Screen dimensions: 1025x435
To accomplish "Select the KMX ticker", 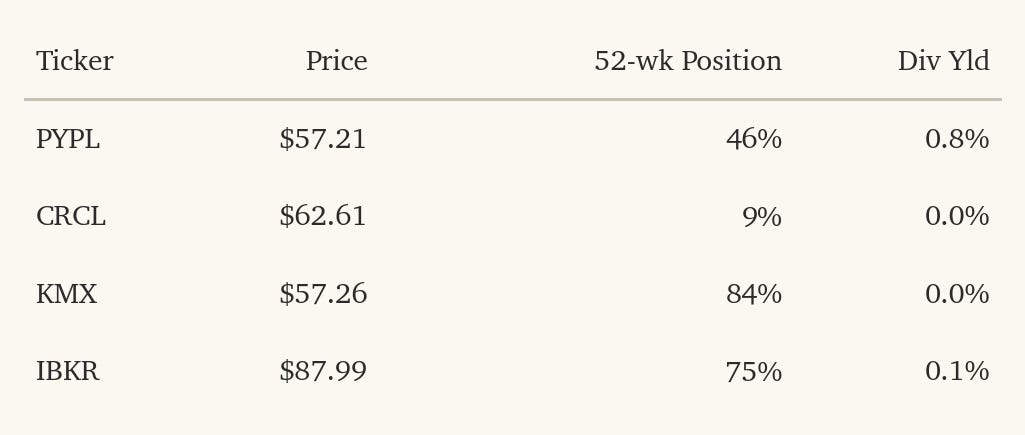I will [x=66, y=294].
